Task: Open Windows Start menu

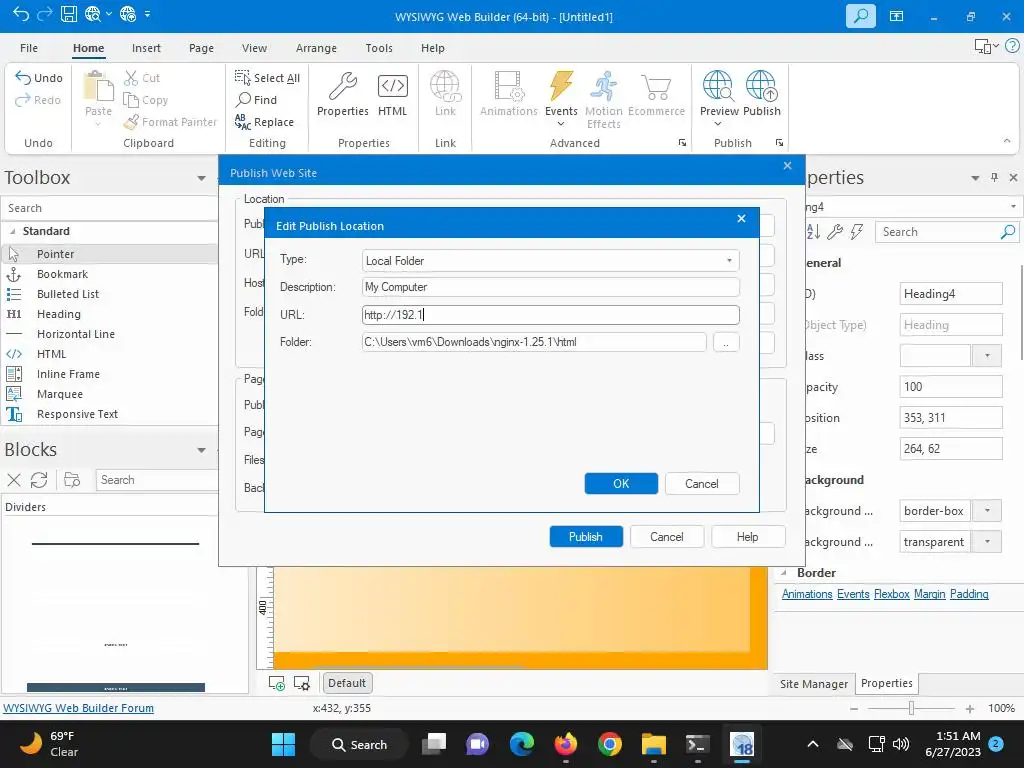Action: pyautogui.click(x=283, y=744)
